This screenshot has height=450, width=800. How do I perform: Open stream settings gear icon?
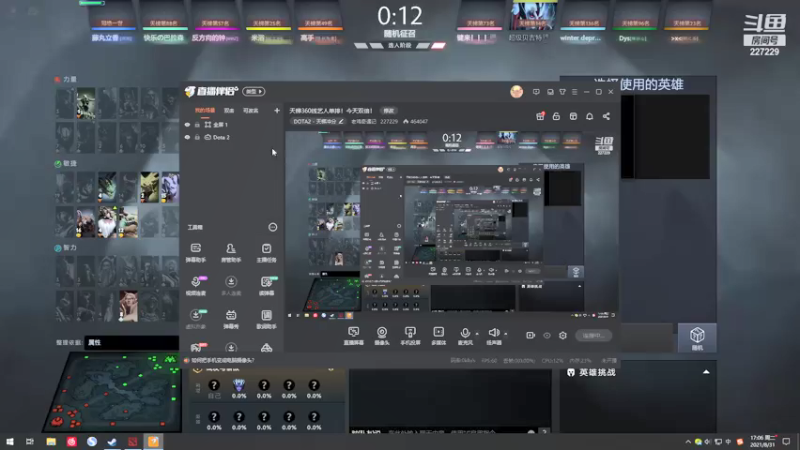tap(563, 335)
